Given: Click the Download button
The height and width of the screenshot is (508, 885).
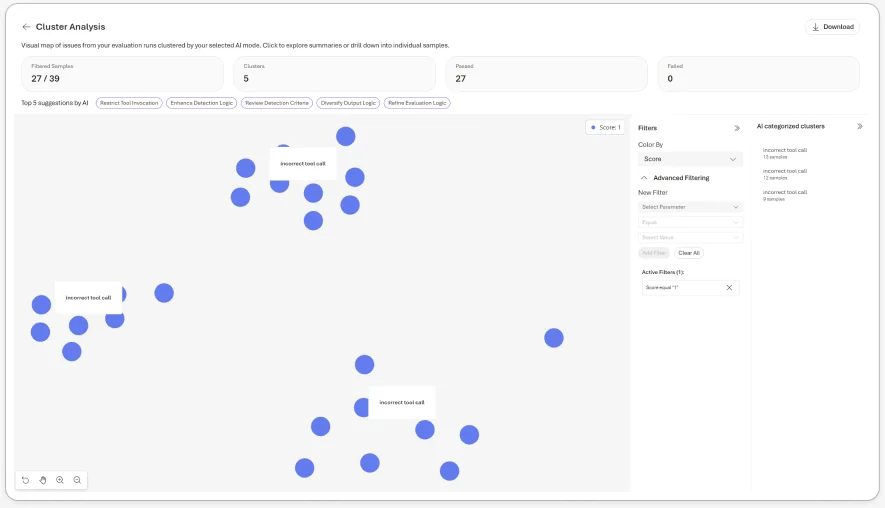Looking at the screenshot, I should pos(833,27).
